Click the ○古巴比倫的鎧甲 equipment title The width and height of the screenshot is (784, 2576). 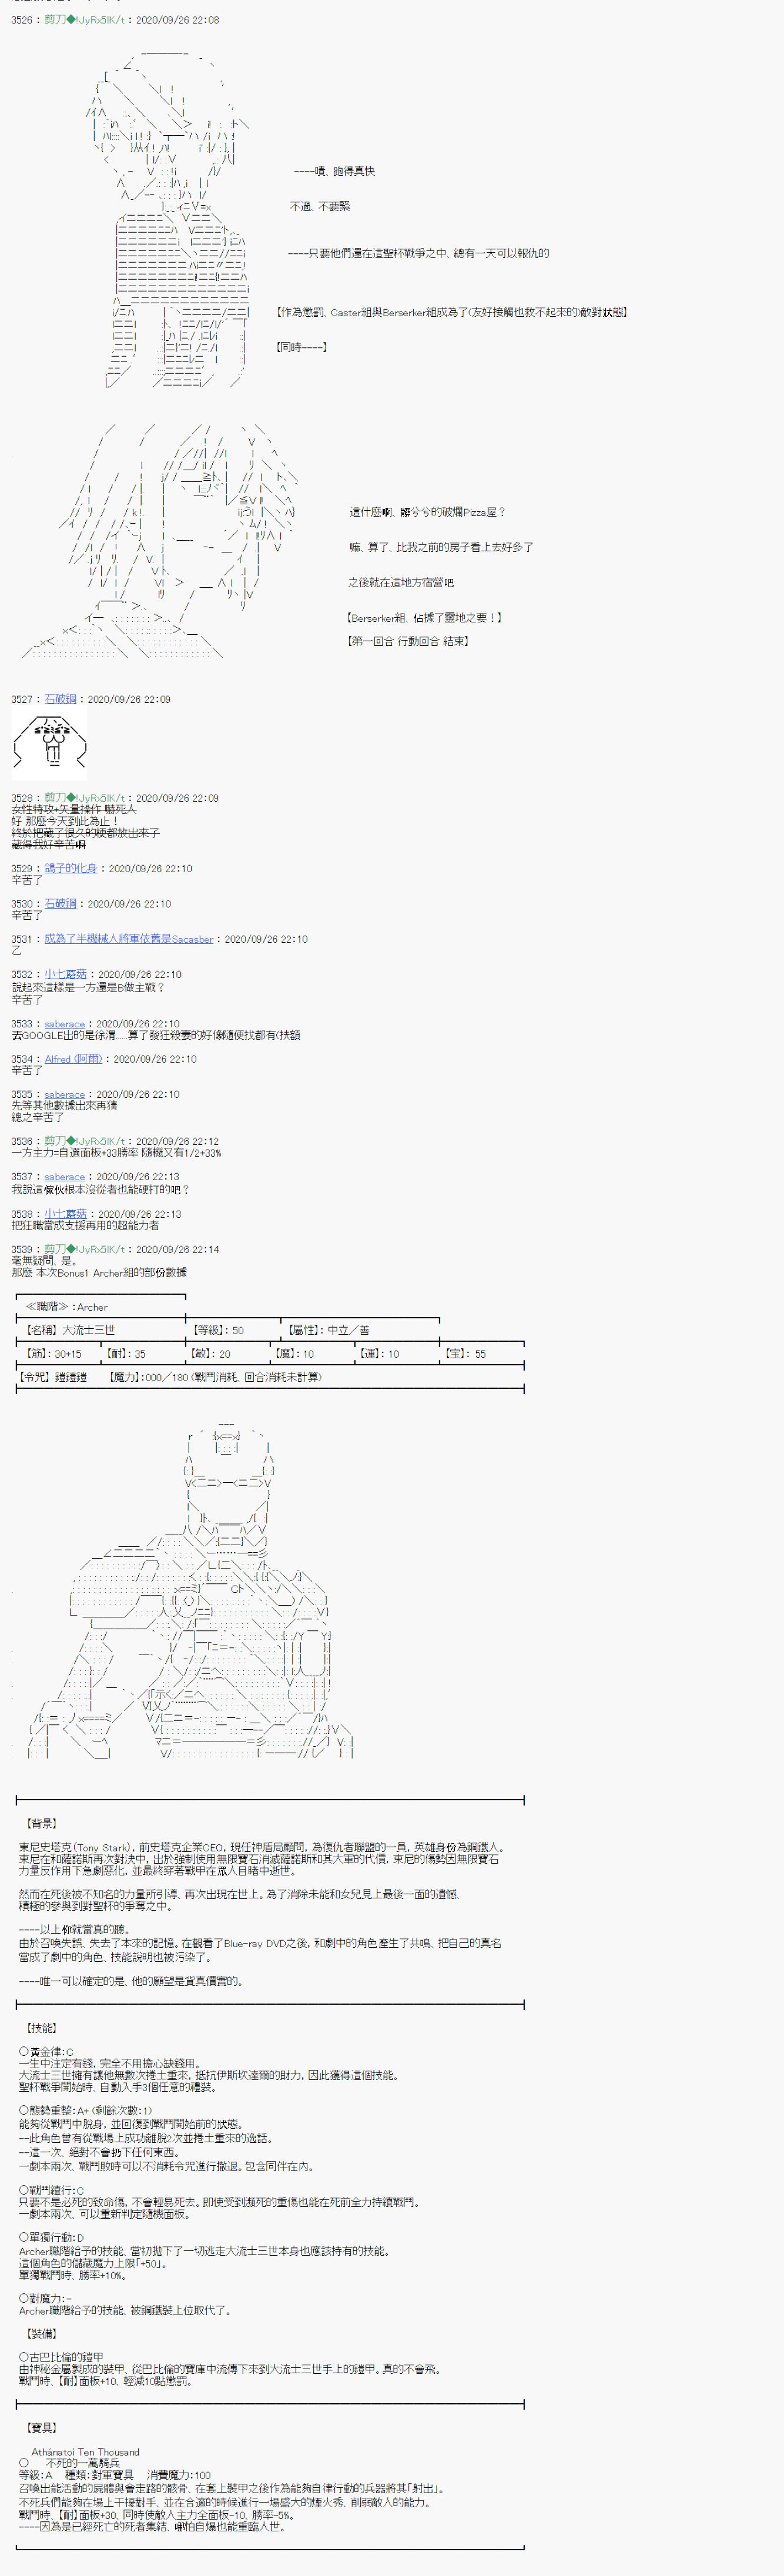click(61, 2357)
